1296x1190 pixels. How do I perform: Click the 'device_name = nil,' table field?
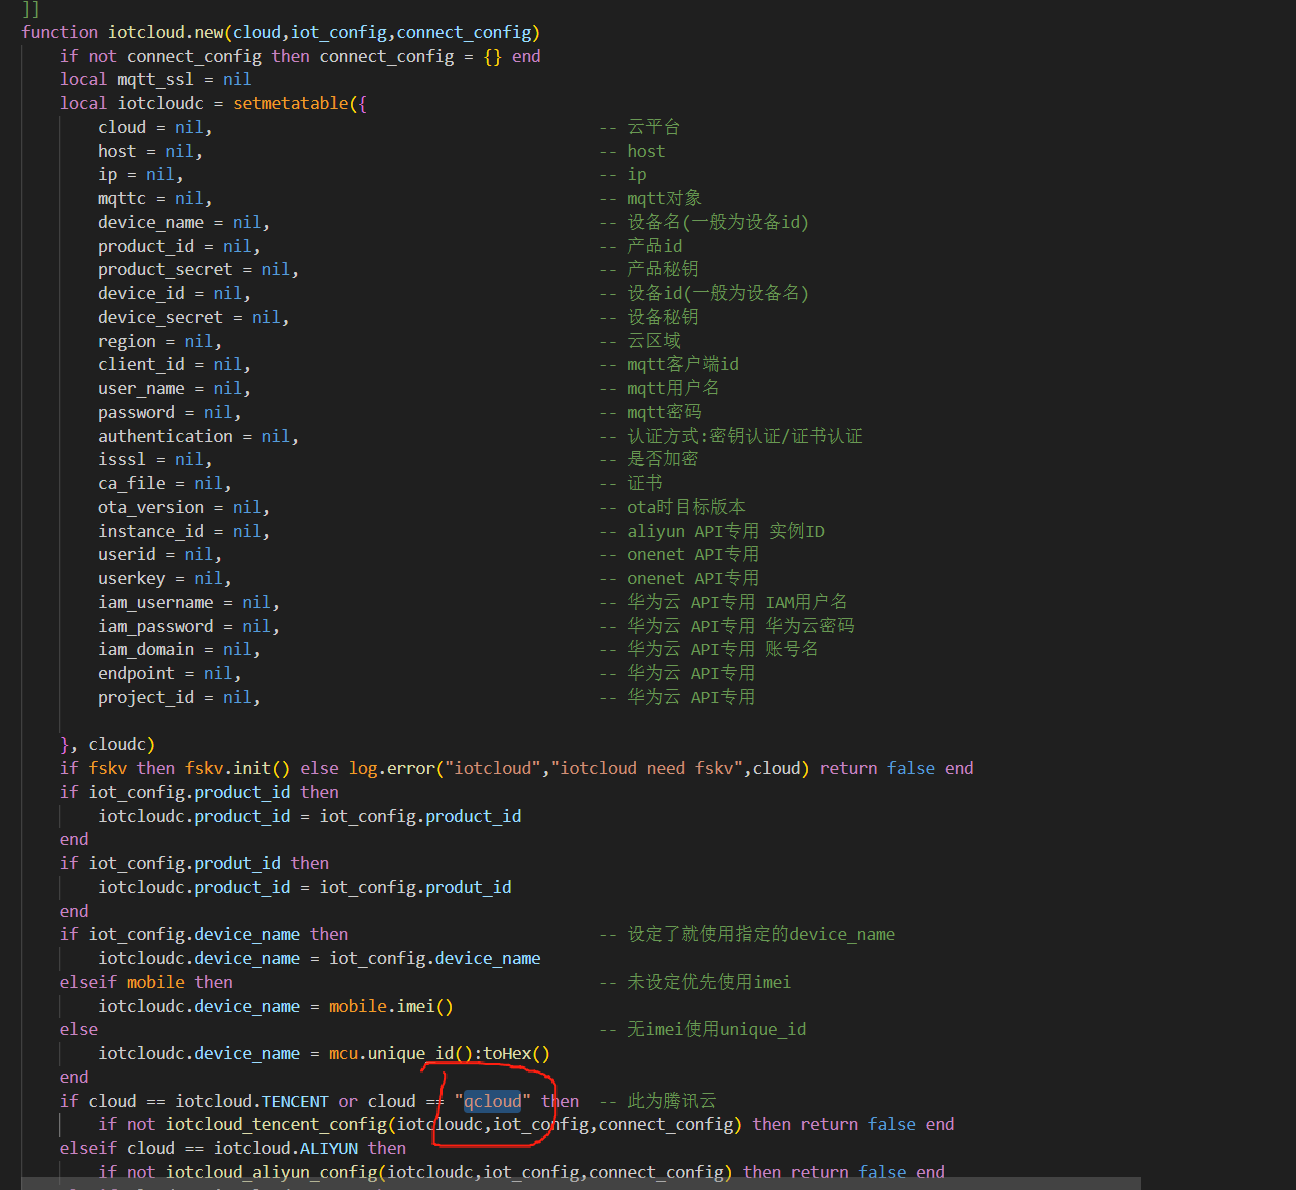click(x=184, y=222)
